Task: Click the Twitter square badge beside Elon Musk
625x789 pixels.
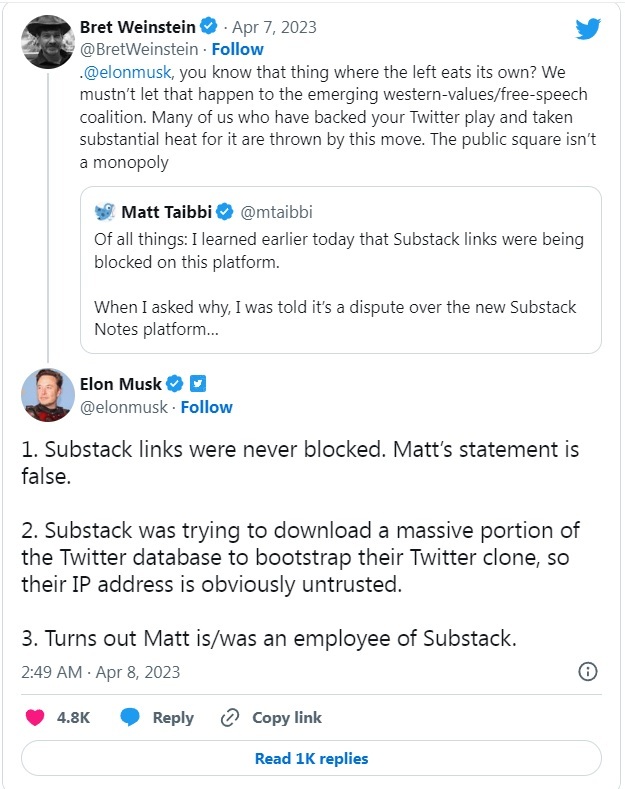Action: click(198, 383)
